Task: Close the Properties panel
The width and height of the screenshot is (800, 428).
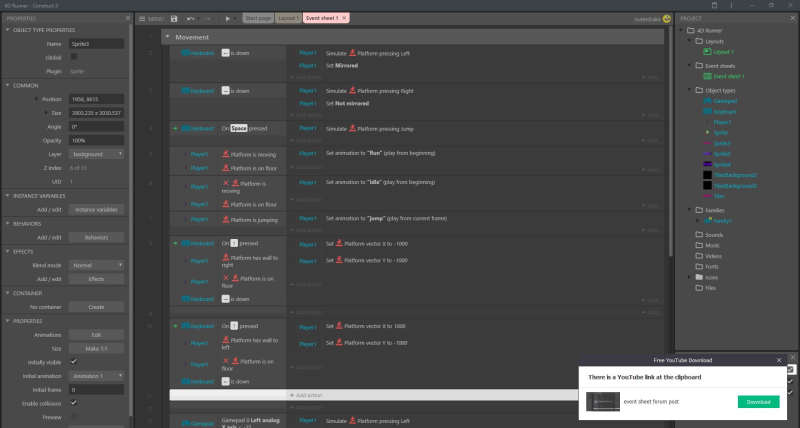Action: tap(128, 18)
